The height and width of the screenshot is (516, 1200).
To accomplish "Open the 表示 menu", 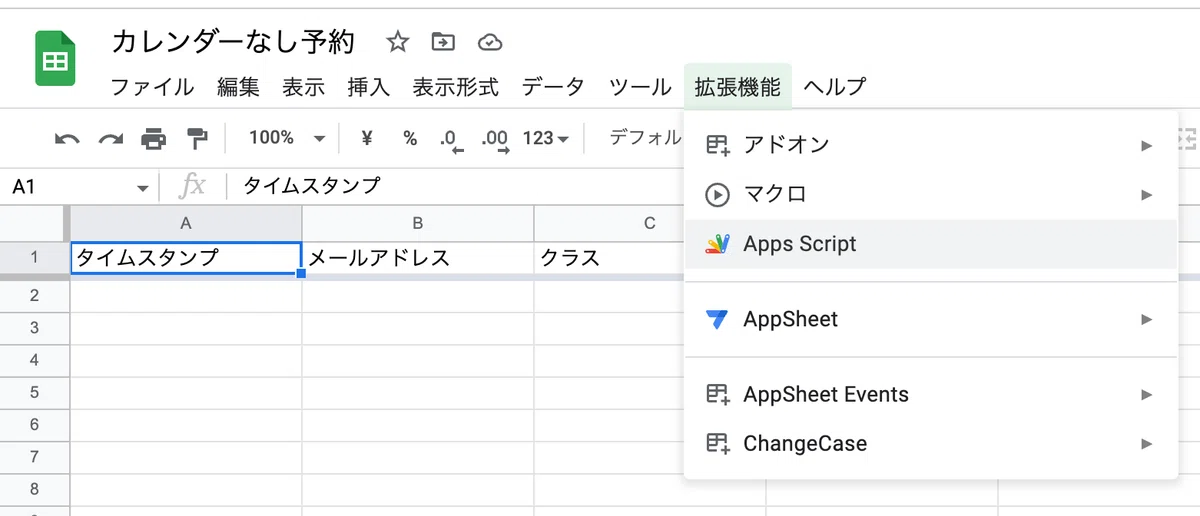I will click(303, 87).
